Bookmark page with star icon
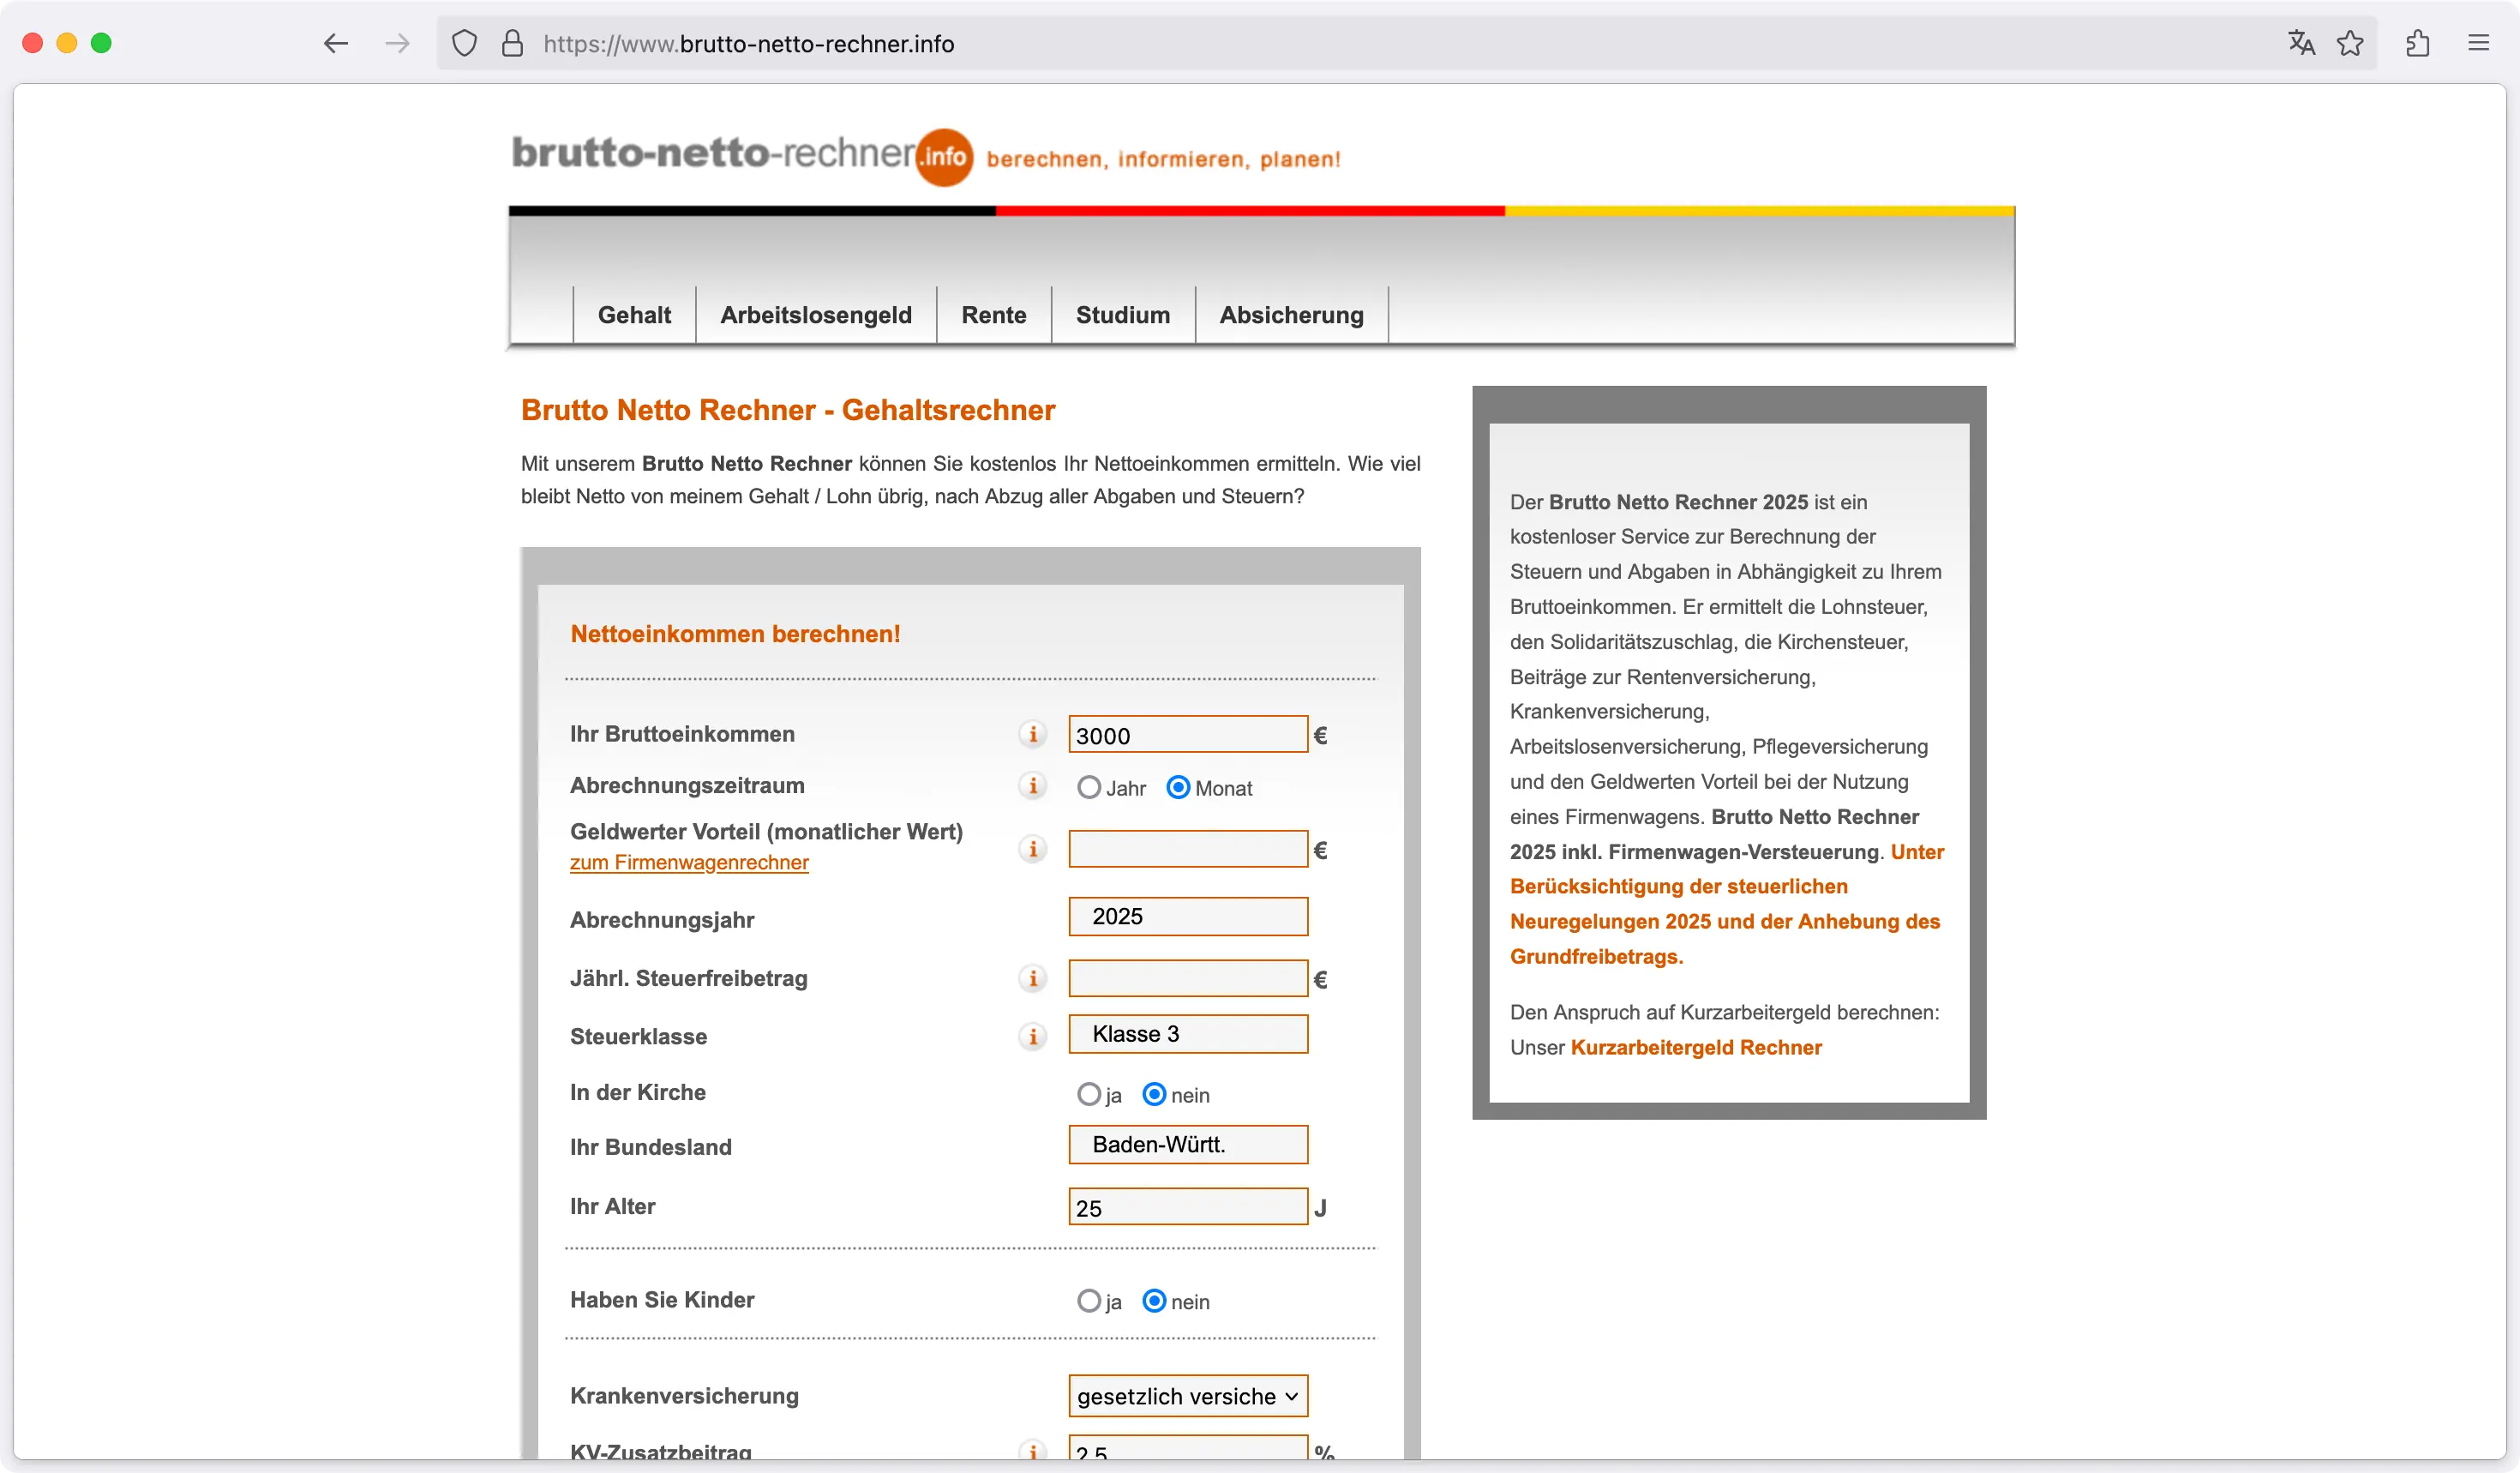 coord(2350,43)
